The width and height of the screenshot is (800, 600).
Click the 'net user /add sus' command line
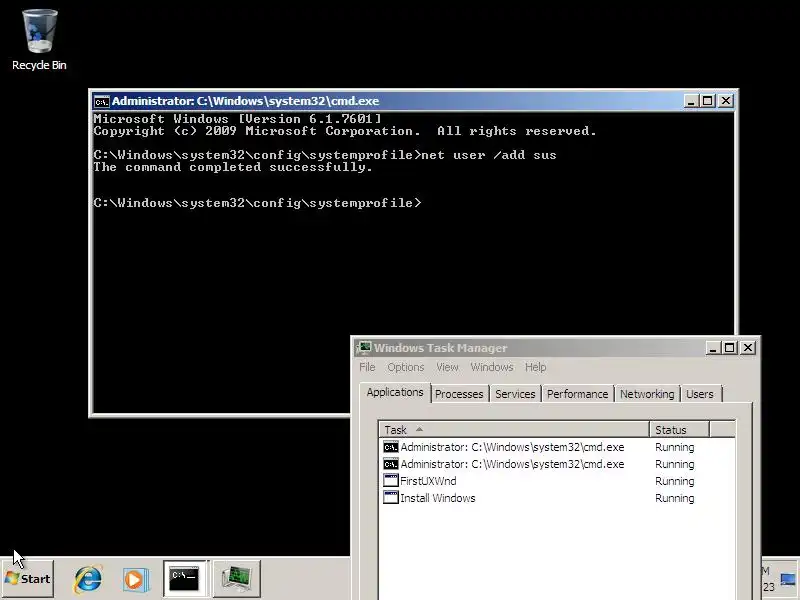325,155
